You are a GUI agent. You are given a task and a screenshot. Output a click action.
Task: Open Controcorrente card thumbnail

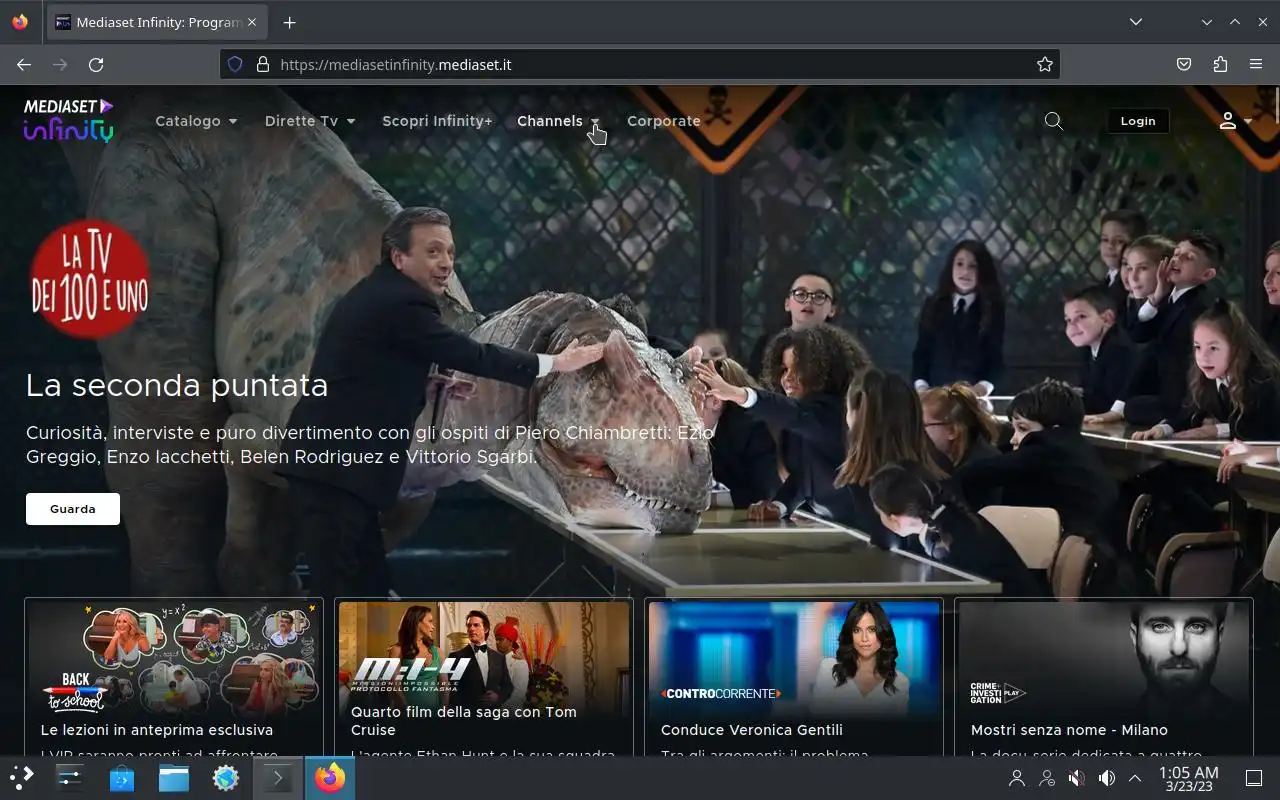[x=794, y=658]
